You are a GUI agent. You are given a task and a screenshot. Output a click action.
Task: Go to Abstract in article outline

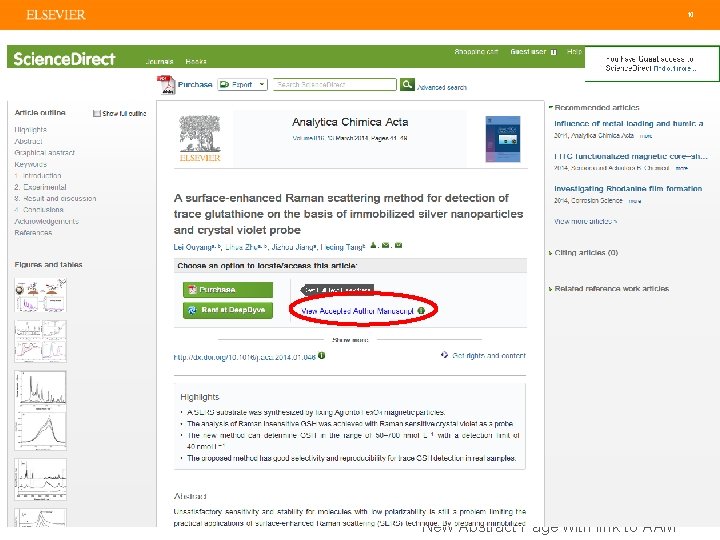[x=28, y=141]
